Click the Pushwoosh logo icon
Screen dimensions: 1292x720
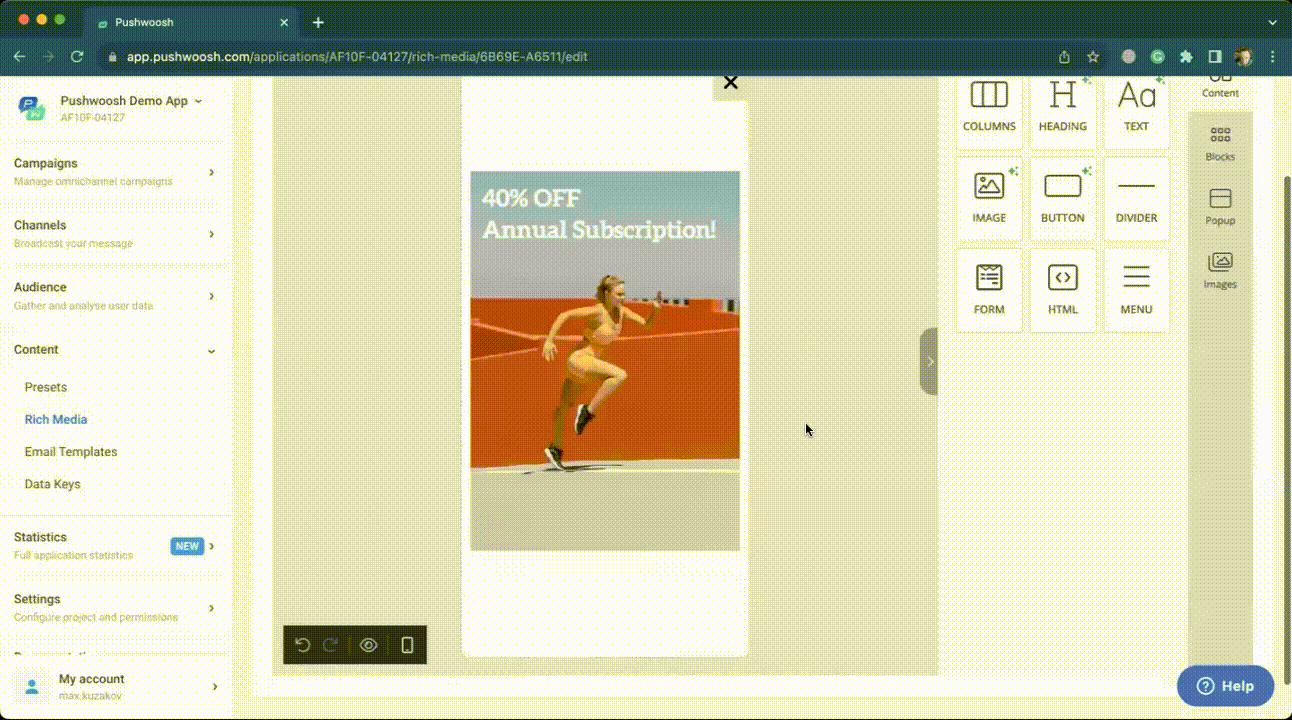(x=32, y=108)
